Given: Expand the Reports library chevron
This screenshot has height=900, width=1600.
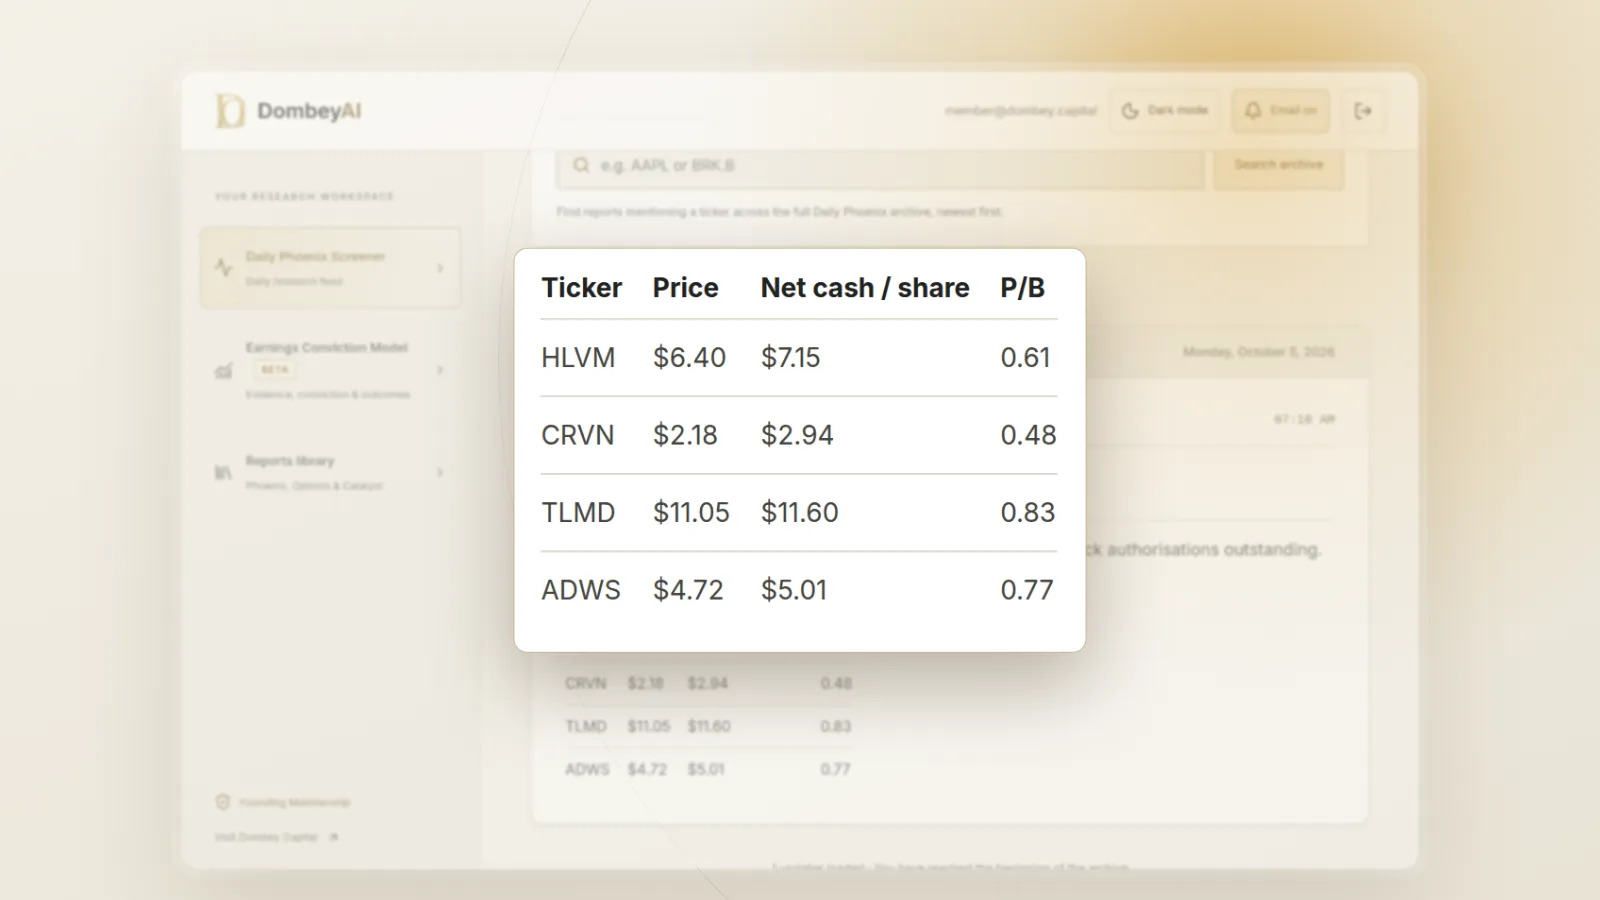Looking at the screenshot, I should (x=440, y=472).
